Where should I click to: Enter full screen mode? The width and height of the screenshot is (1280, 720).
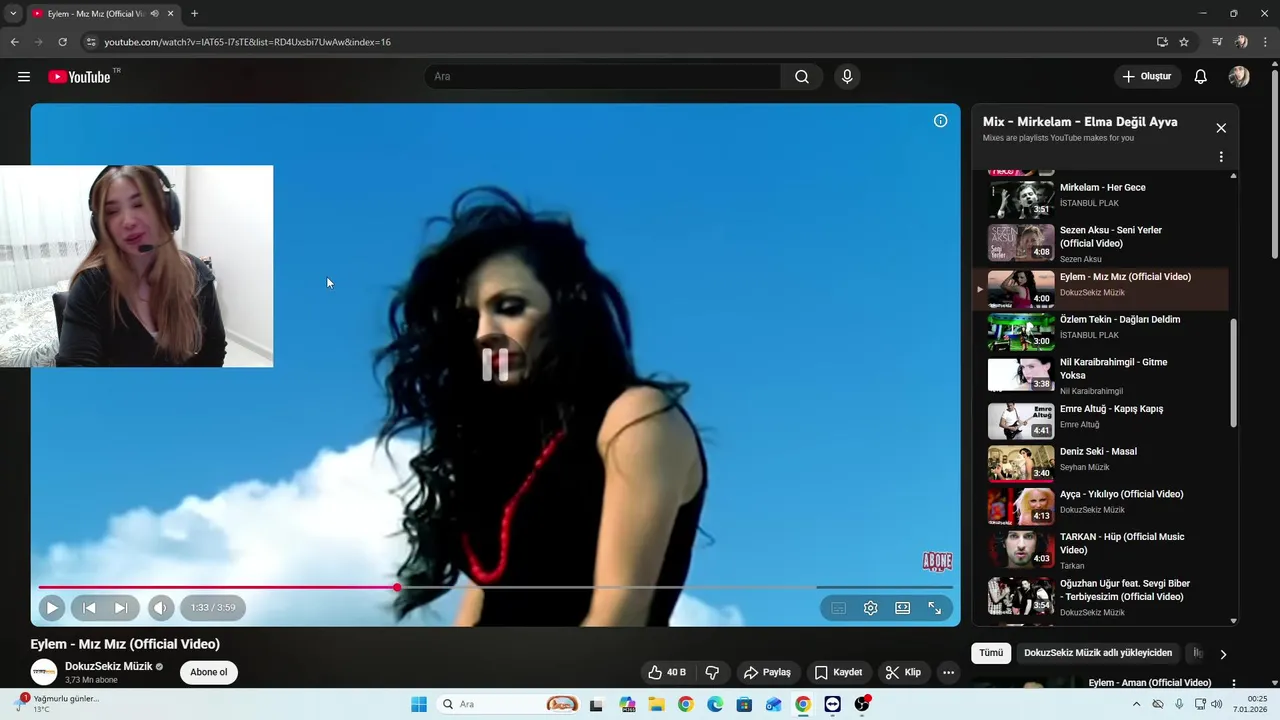(935, 608)
